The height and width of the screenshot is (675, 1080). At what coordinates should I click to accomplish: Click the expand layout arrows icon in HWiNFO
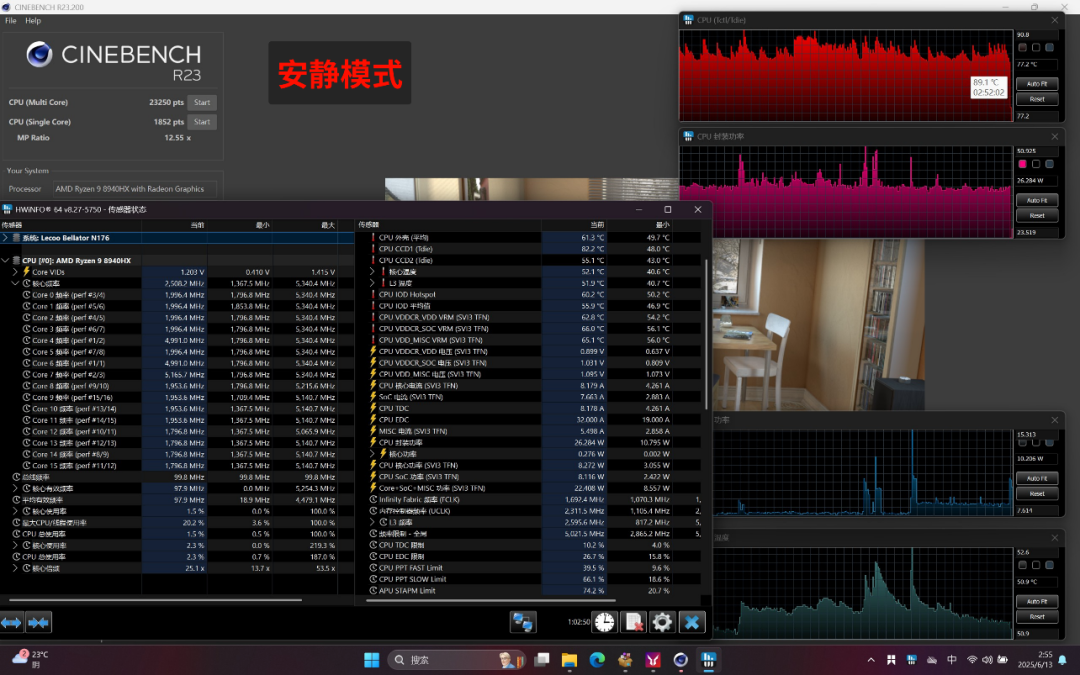click(x=11, y=622)
